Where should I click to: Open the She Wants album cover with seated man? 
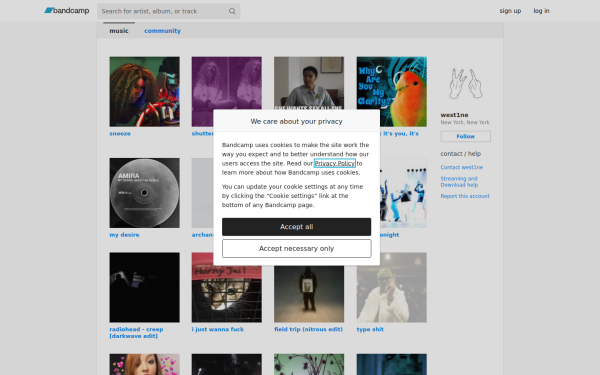(309, 83)
